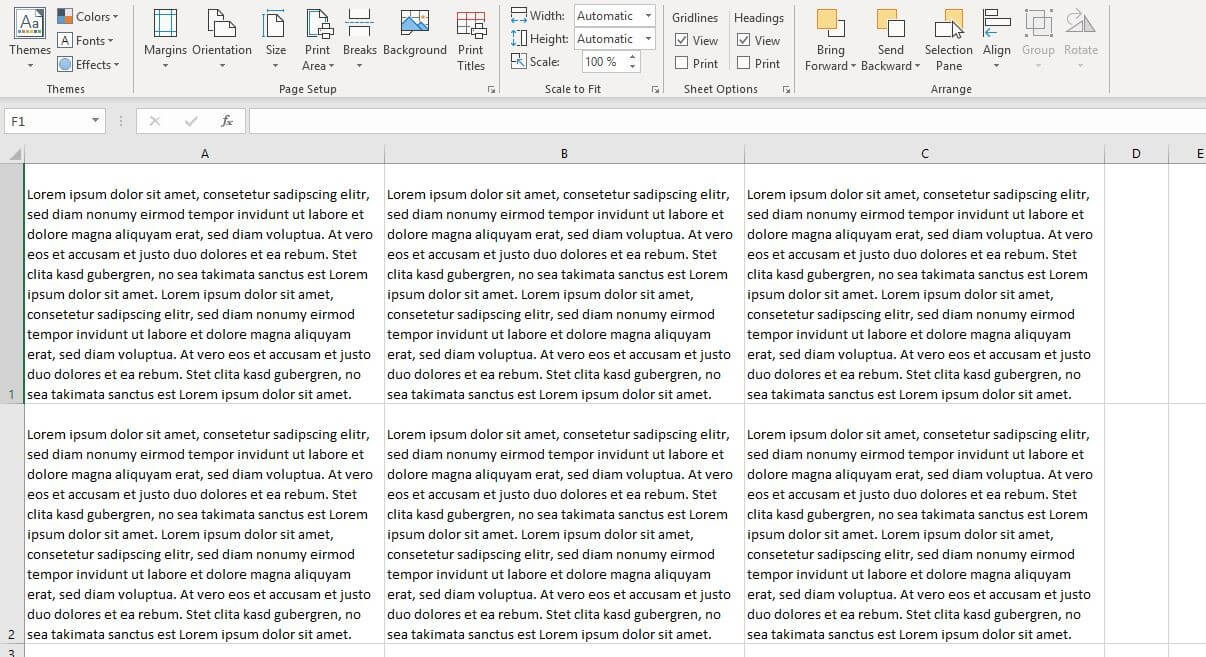Open the Page Setup dialog launcher
Viewport: 1206px width, 657px height.
click(491, 89)
